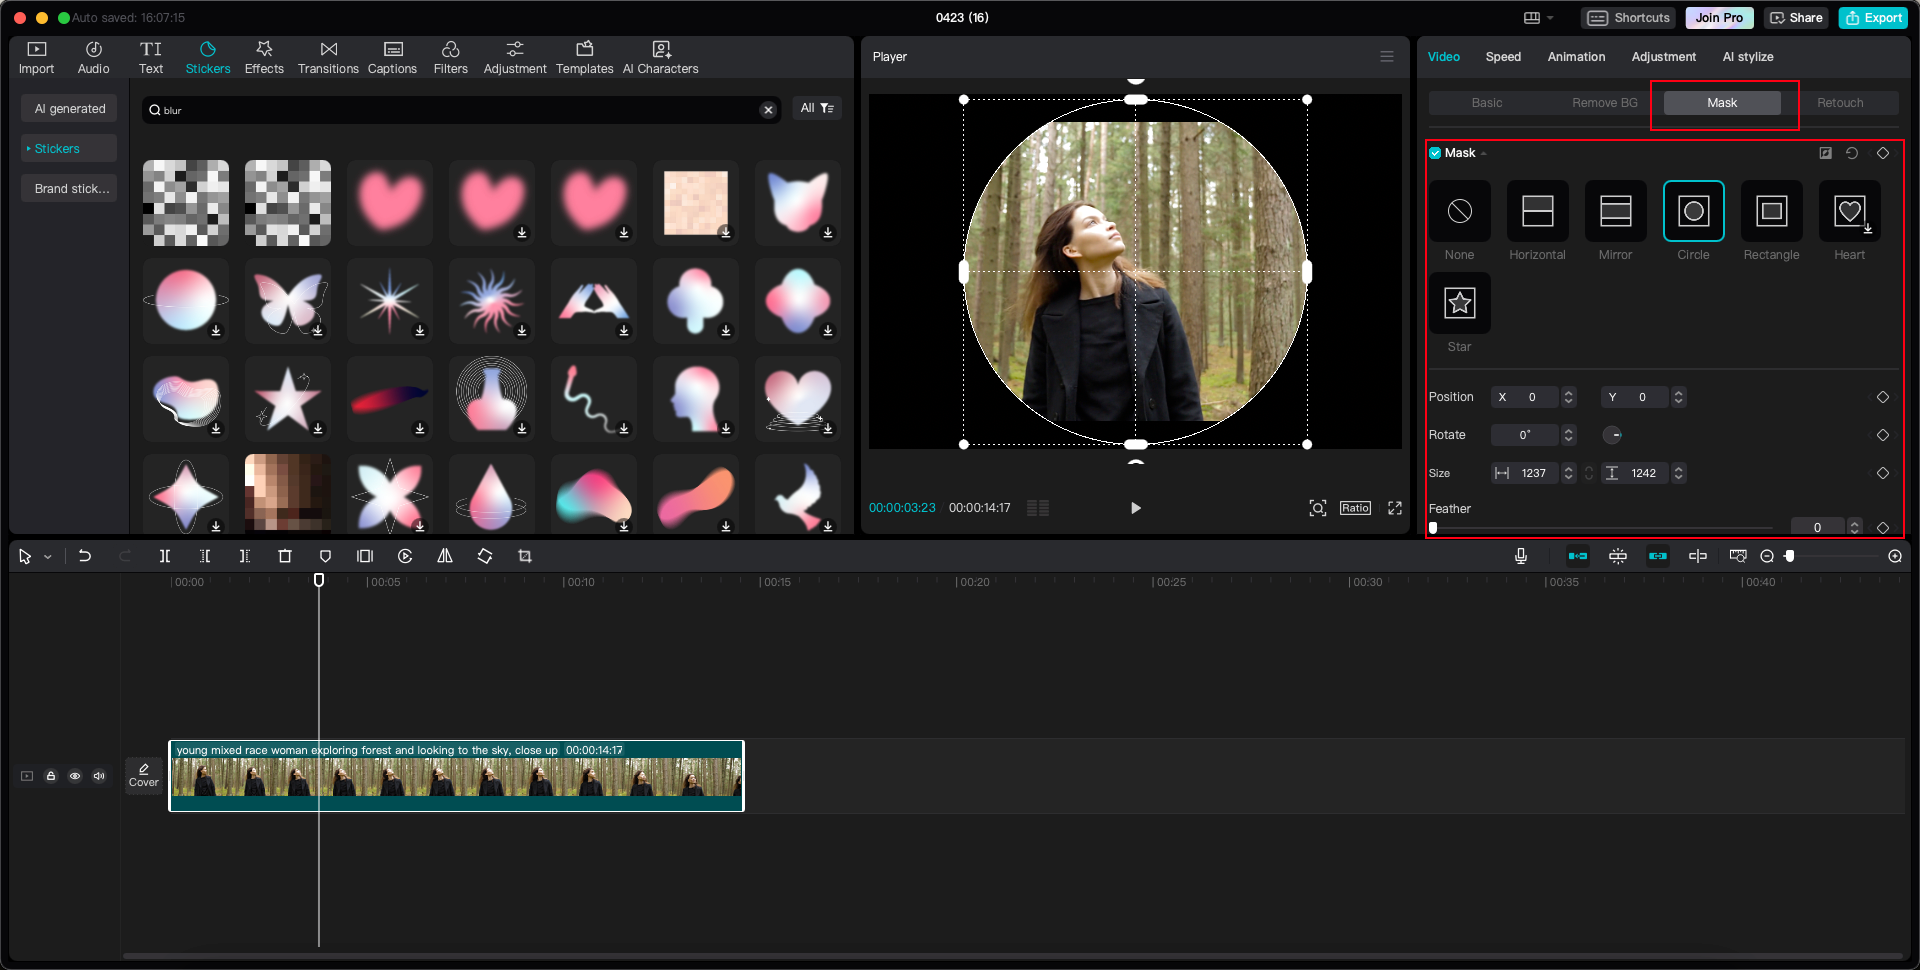Click the crop tool in timeline toolbar
1920x970 pixels.
point(525,556)
